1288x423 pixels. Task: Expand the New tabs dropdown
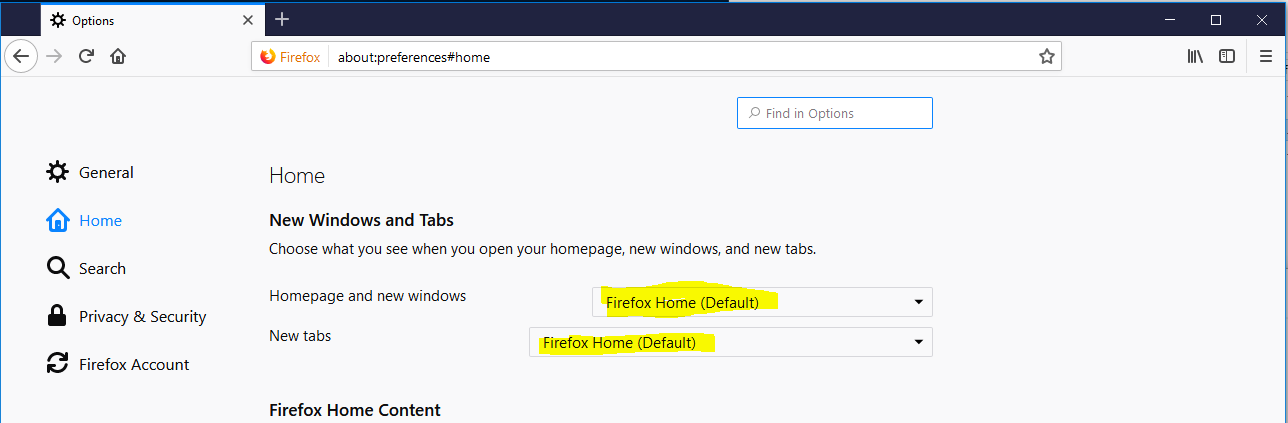point(730,342)
